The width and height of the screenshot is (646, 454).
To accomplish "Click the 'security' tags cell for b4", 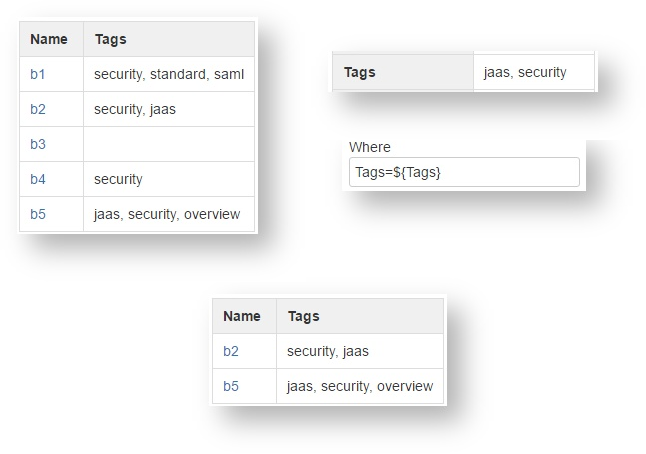I will pyautogui.click(x=118, y=179).
